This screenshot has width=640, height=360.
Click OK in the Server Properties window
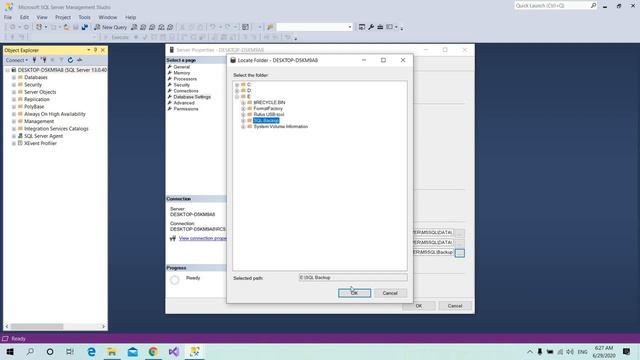[x=419, y=306]
